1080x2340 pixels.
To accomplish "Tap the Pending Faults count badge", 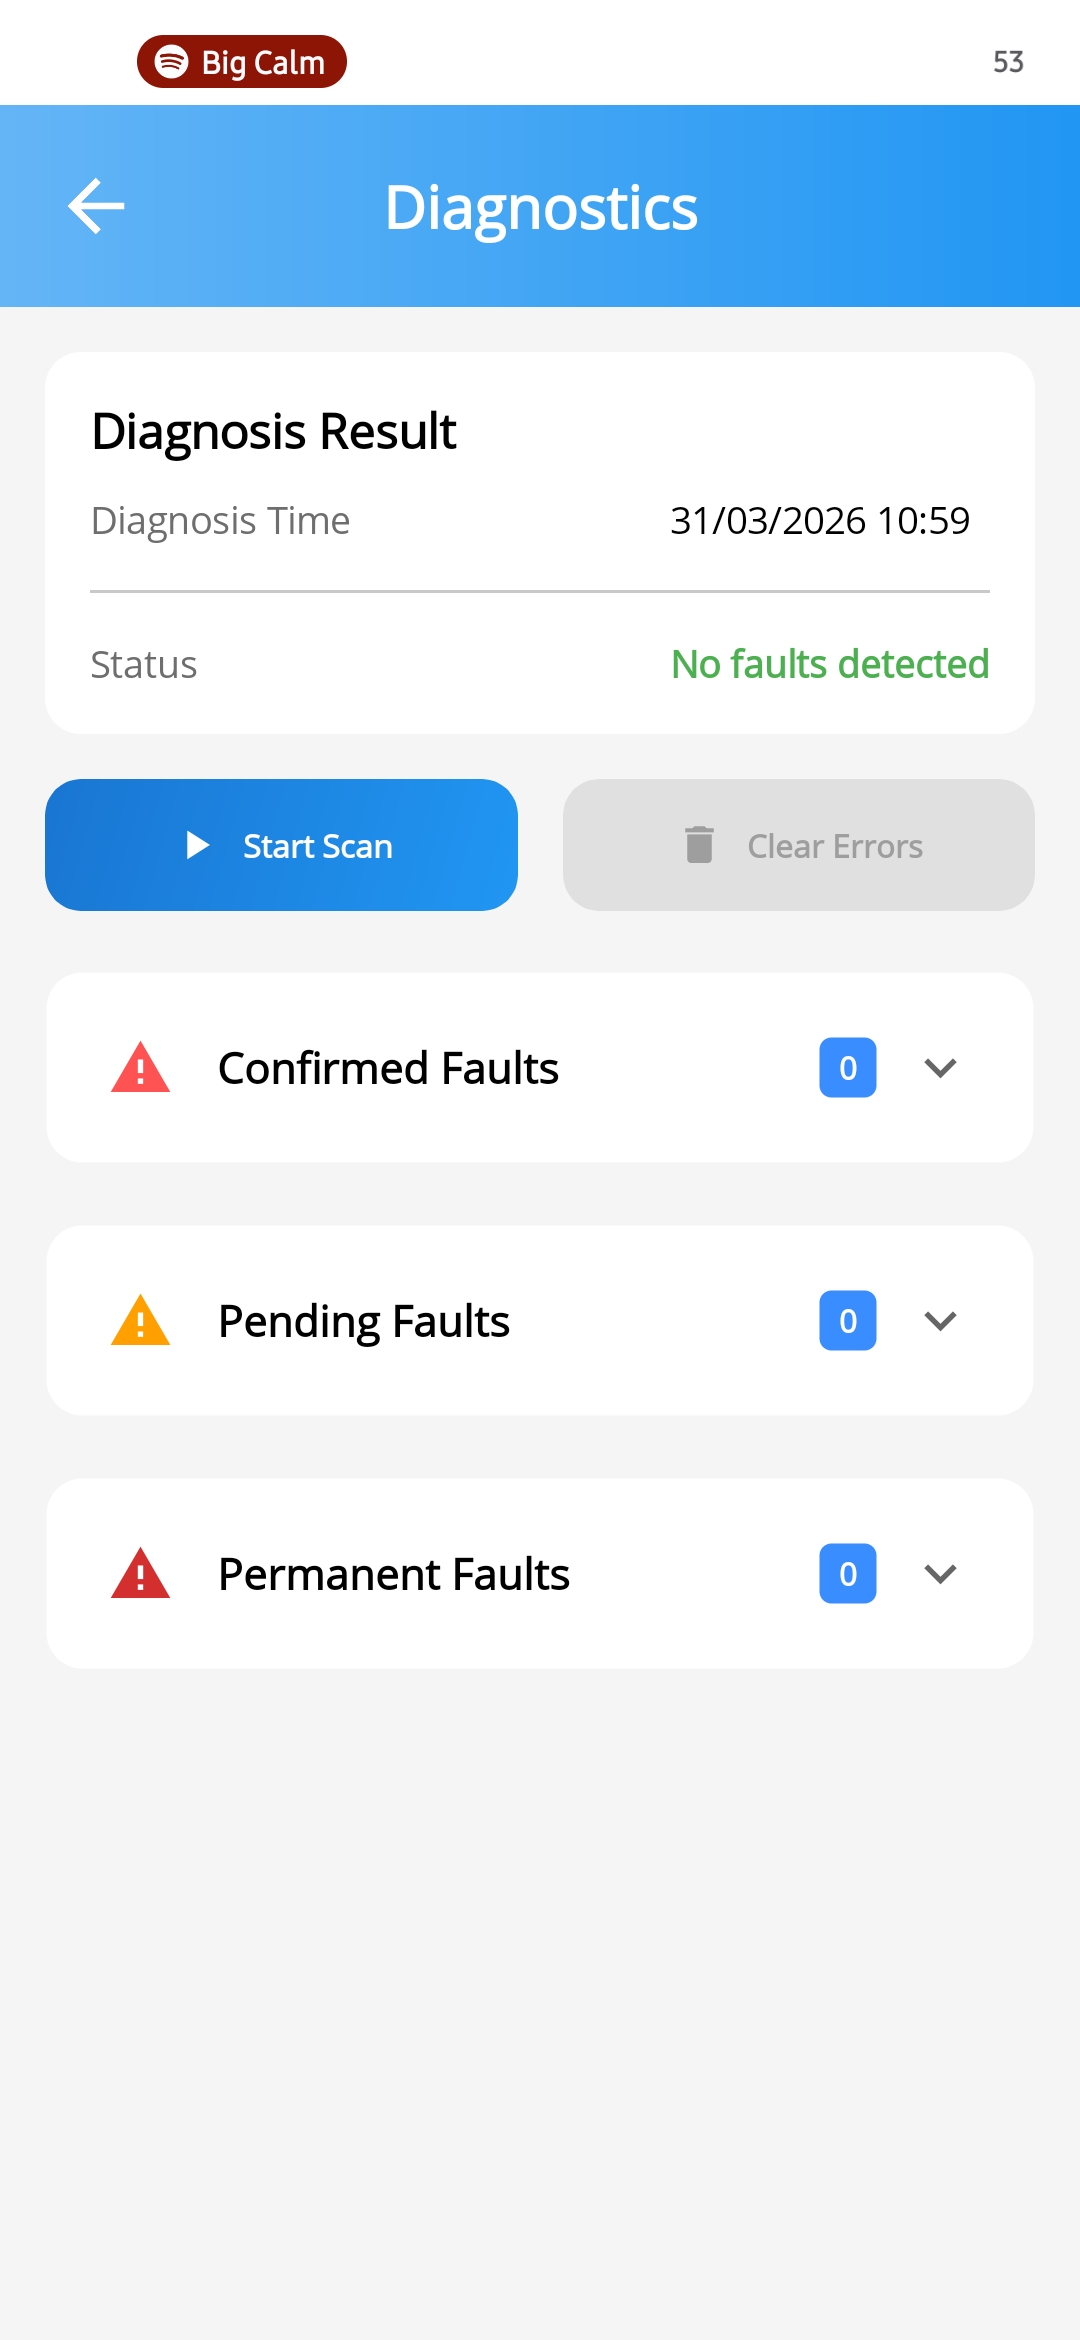I will click(848, 1321).
